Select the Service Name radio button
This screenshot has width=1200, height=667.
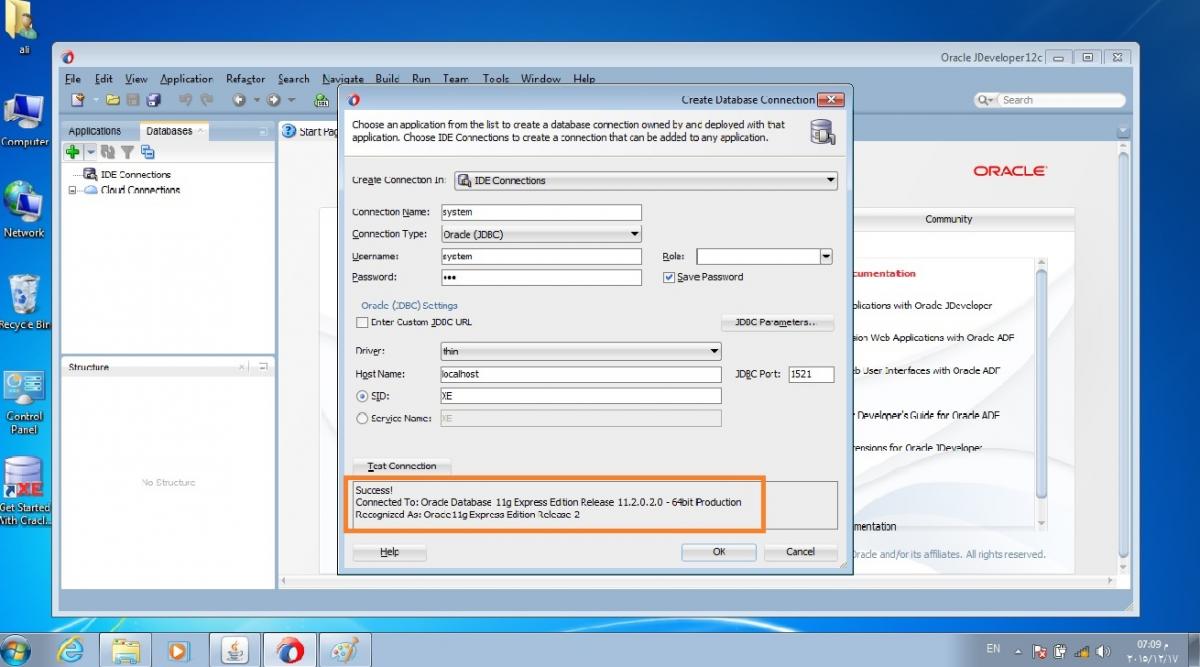[362, 419]
